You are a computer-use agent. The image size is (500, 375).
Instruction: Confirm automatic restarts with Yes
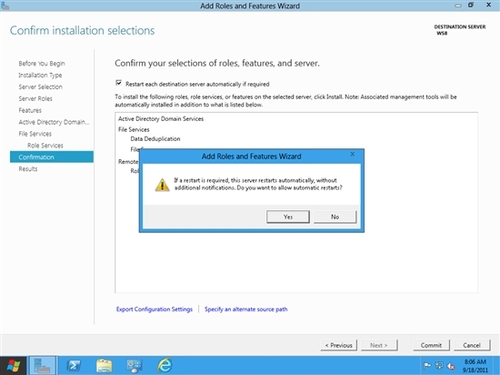click(x=288, y=217)
